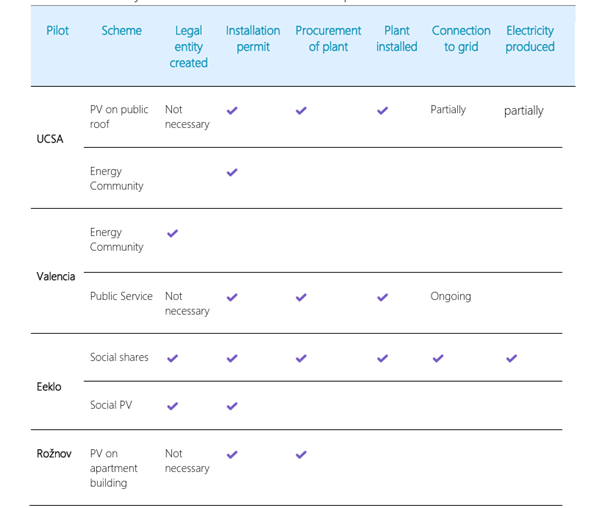Click the Installation permit checkmark for Rožnov
Screen dimensions: 605x508
coord(232,454)
